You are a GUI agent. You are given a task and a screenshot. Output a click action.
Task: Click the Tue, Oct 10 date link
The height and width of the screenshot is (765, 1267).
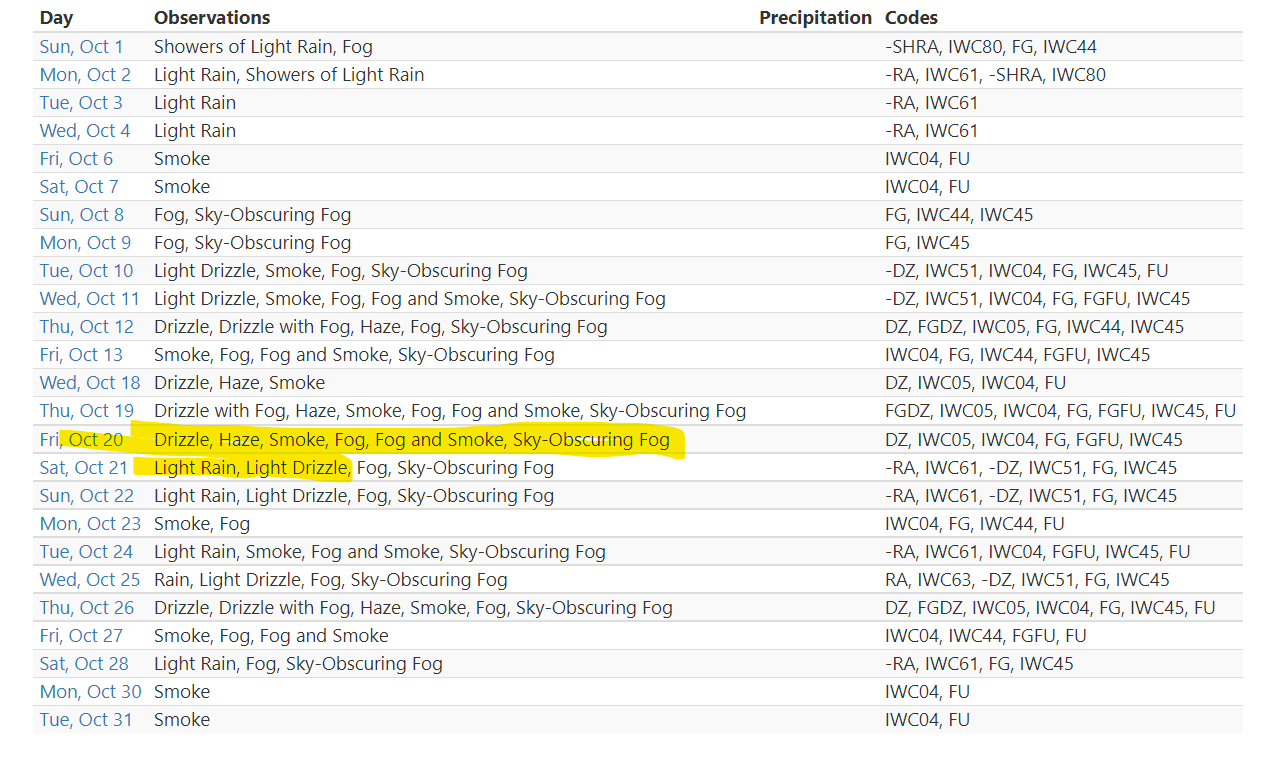click(x=86, y=271)
